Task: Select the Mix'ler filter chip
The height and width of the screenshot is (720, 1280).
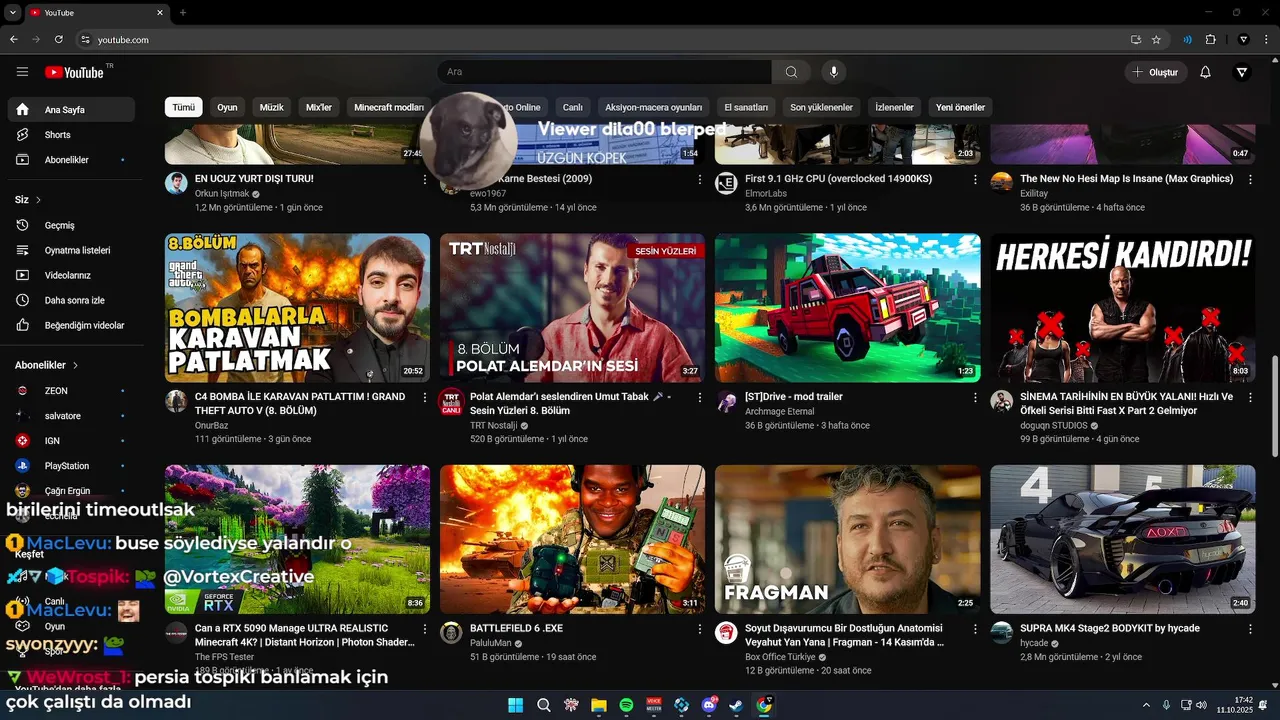Action: [319, 107]
